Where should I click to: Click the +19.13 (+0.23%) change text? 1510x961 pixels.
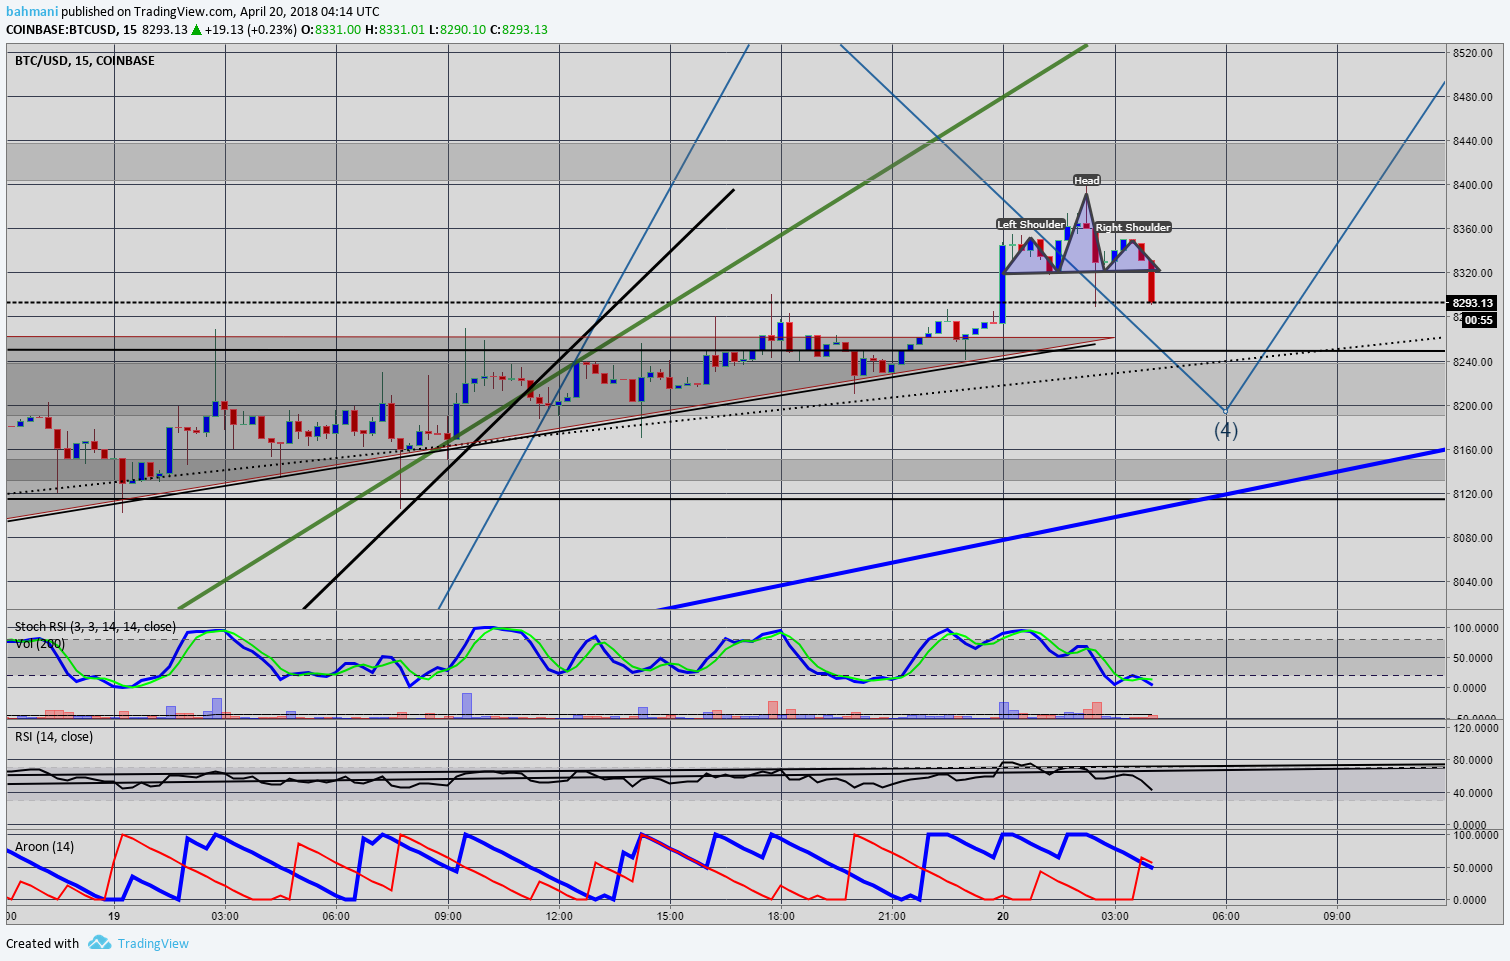point(251,30)
